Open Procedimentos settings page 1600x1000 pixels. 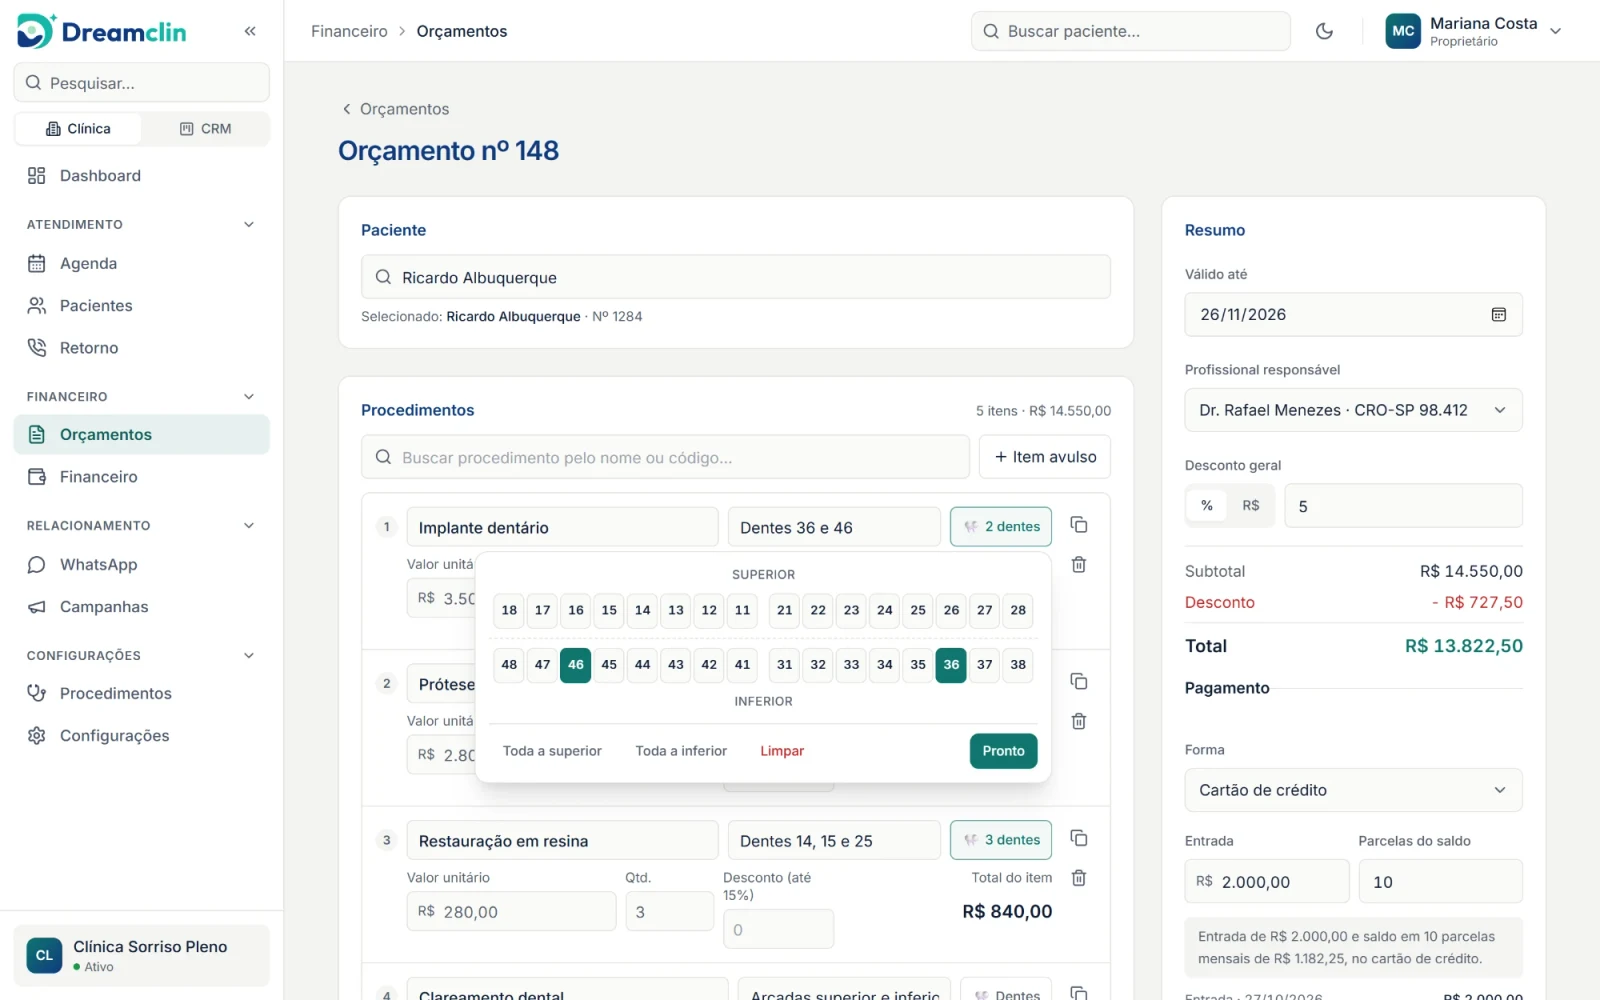click(142, 694)
